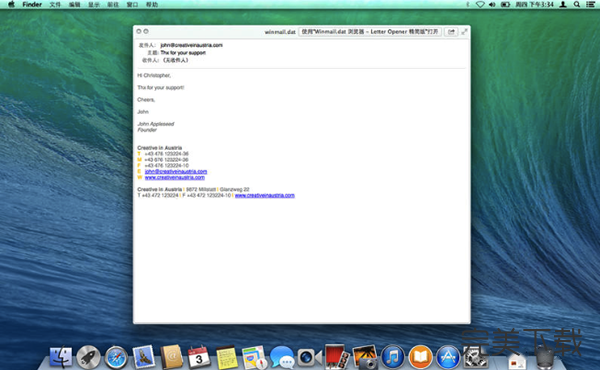Open Finder from the Dock
600x370 pixels.
click(x=60, y=357)
